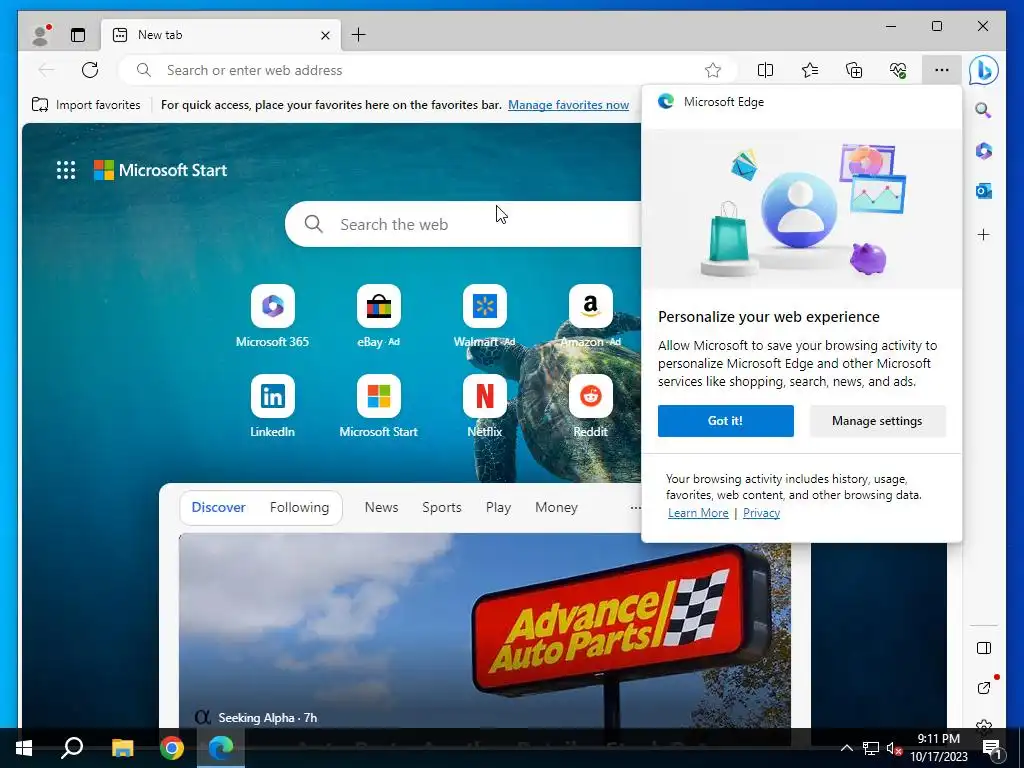Open the Microsoft Start app launcher grid
The image size is (1024, 768).
[x=66, y=170]
